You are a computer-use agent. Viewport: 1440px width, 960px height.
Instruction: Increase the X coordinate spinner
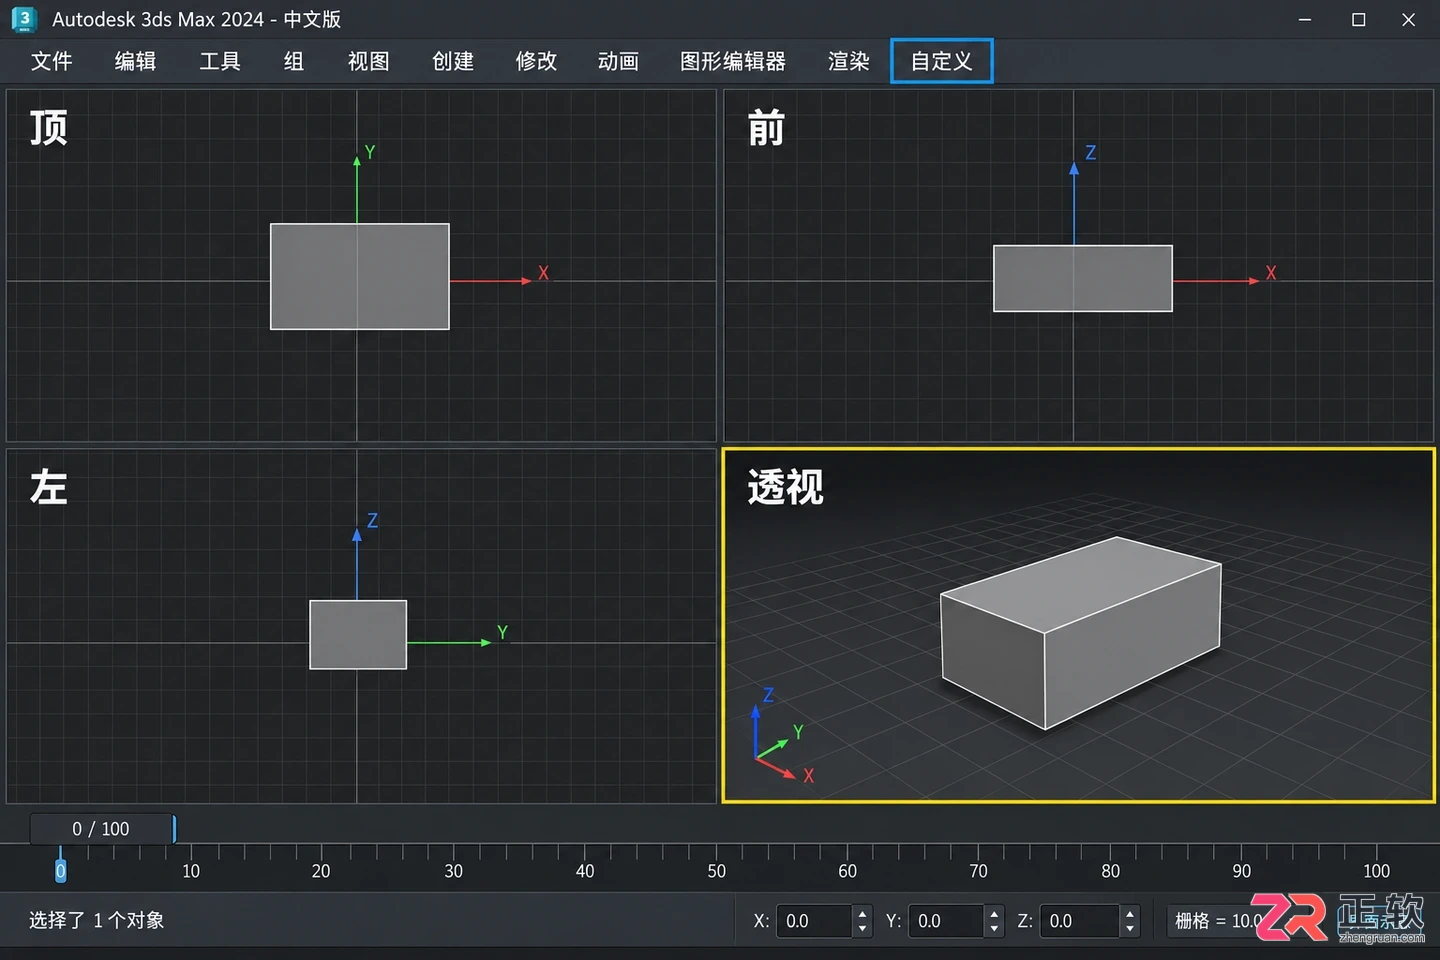pyautogui.click(x=863, y=913)
